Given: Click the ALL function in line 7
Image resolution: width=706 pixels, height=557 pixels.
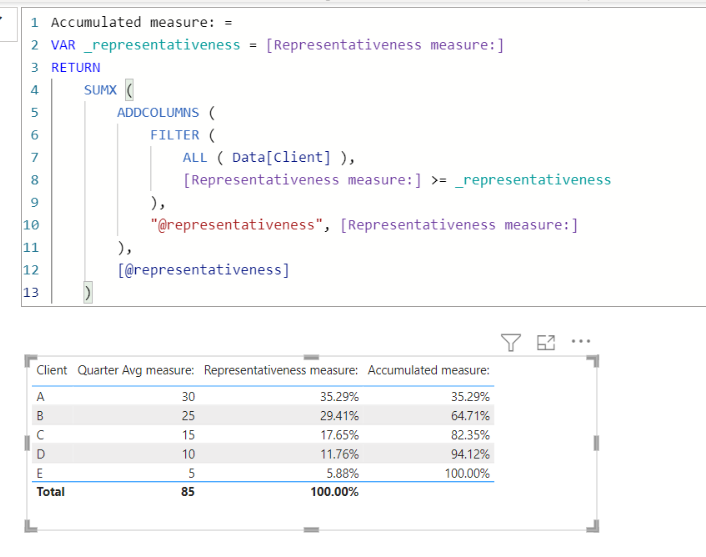Looking at the screenshot, I should [x=195, y=158].
